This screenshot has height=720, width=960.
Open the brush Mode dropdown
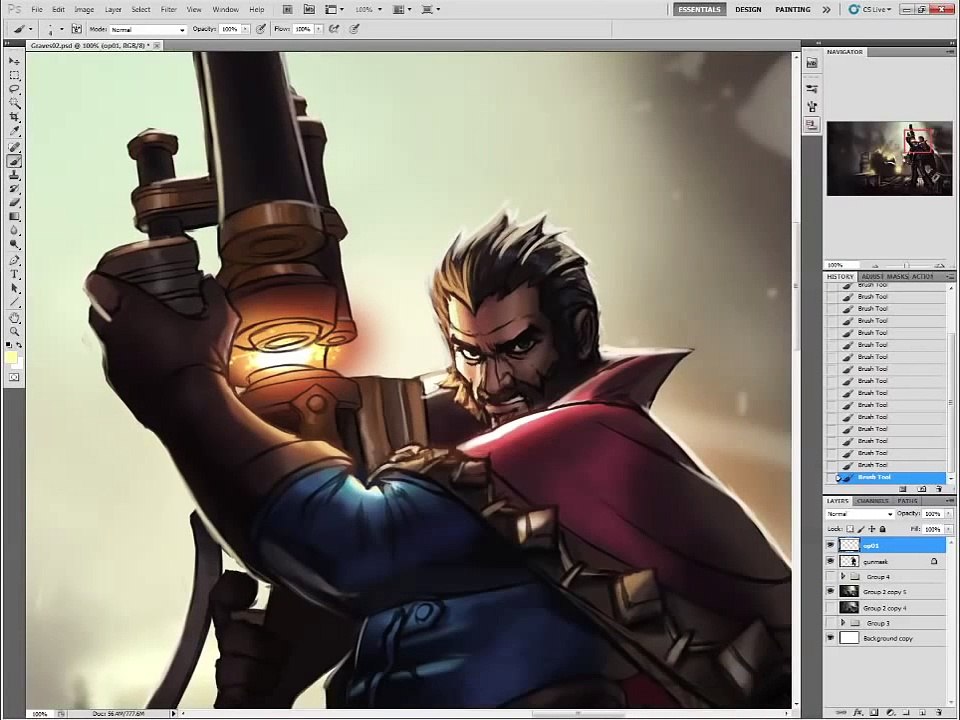pyautogui.click(x=148, y=29)
